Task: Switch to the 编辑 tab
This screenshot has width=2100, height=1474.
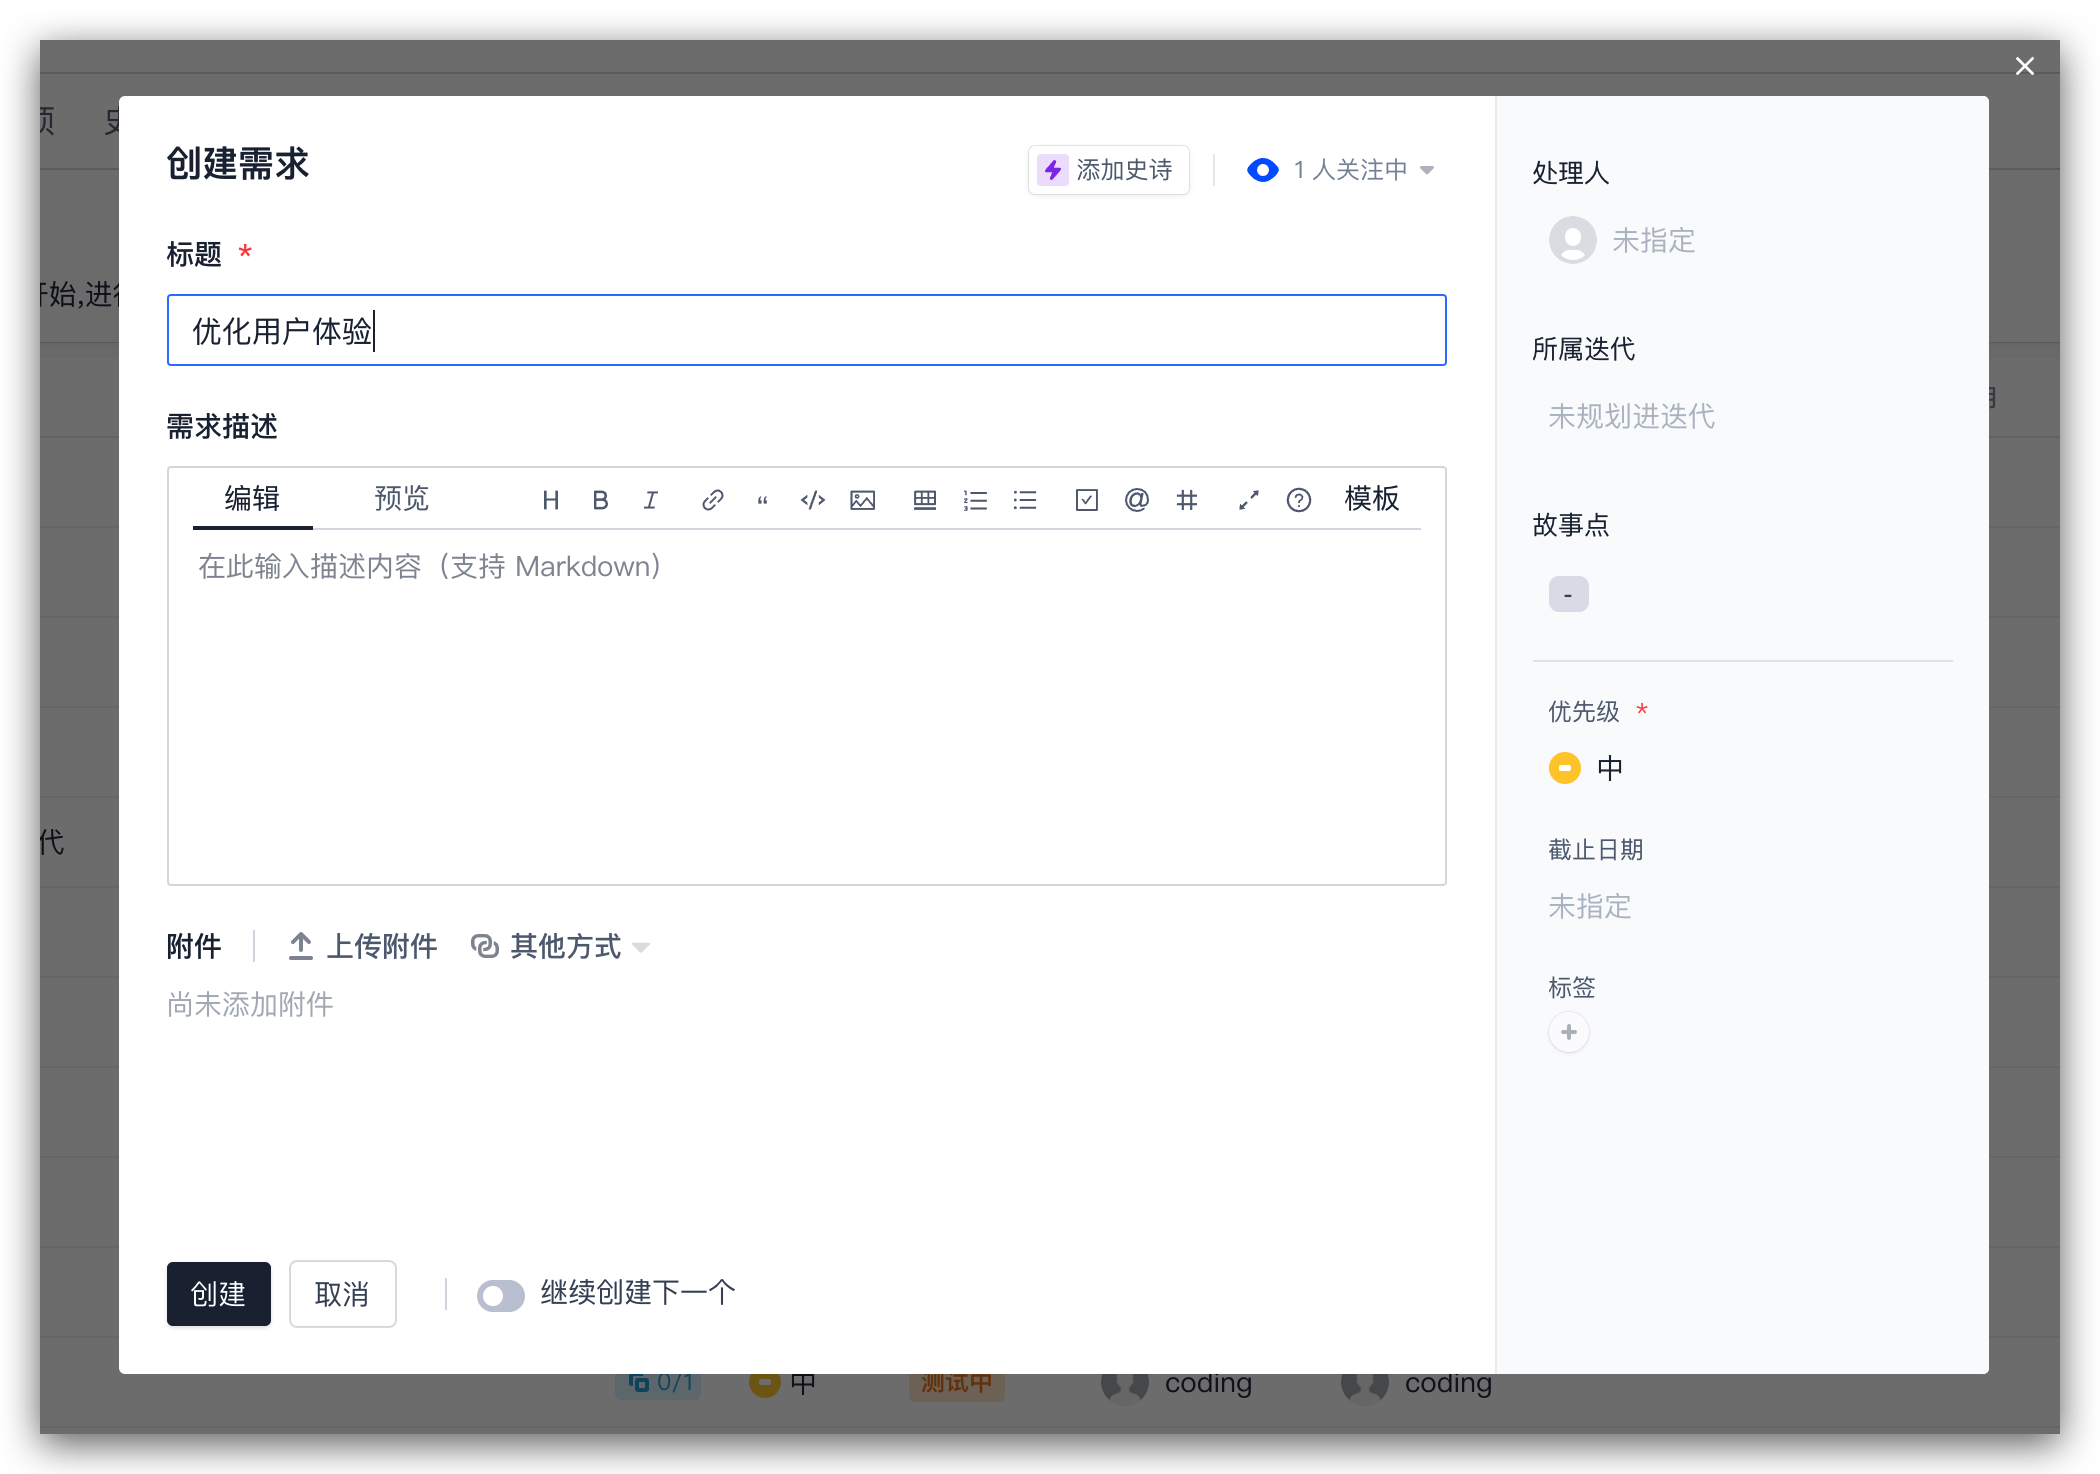Action: (252, 498)
